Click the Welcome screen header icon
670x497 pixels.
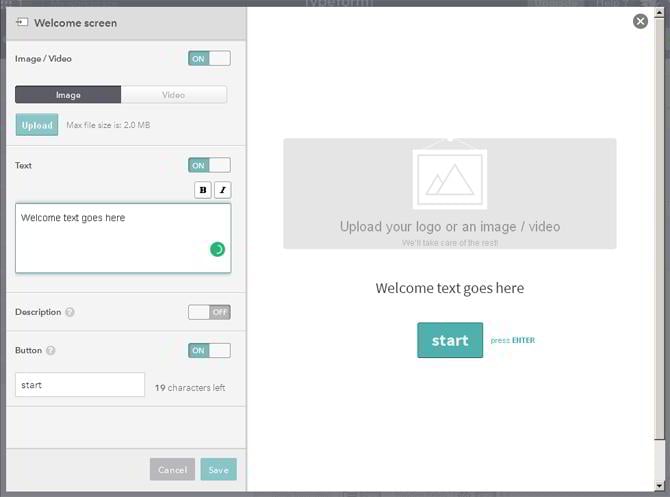tap(22, 22)
